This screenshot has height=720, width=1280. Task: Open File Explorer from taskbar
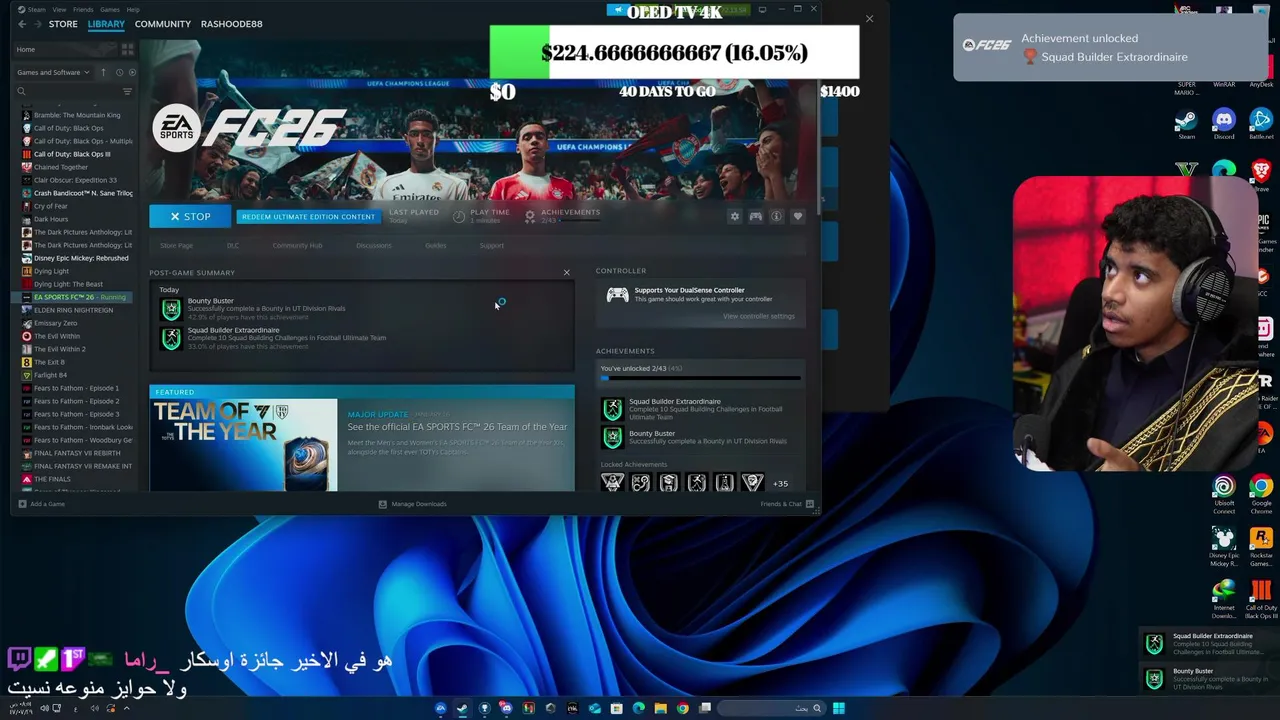coord(660,708)
